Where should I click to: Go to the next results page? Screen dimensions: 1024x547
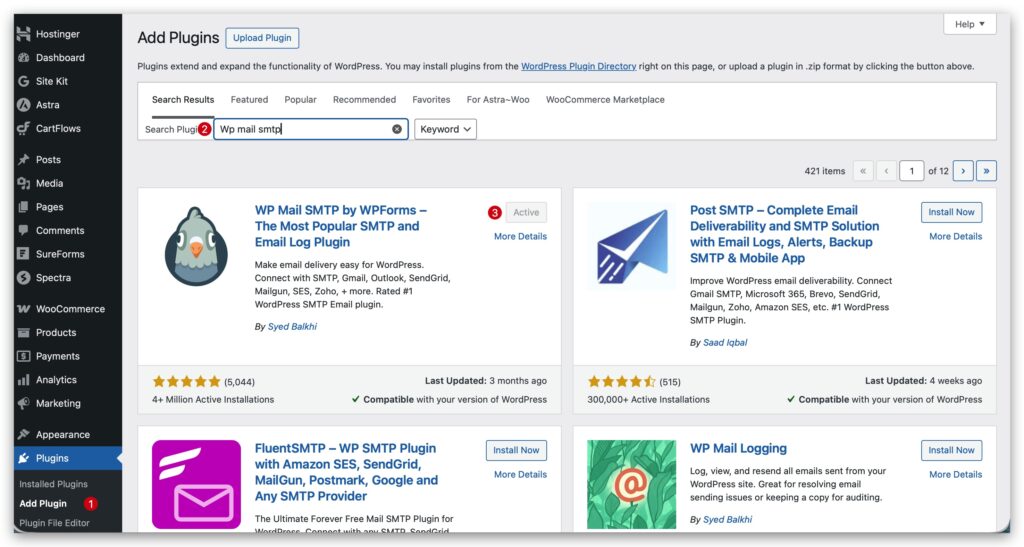[x=962, y=171]
